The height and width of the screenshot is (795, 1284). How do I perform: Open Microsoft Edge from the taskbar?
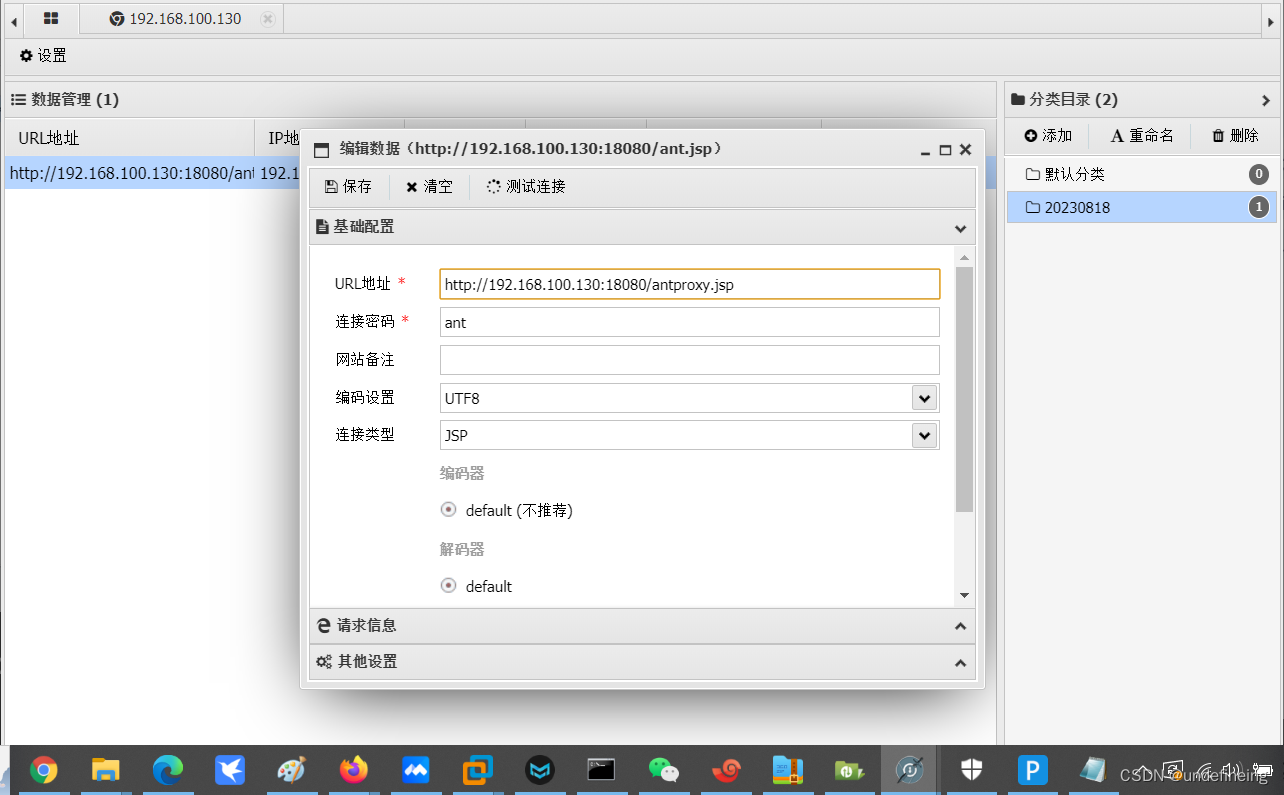click(168, 770)
